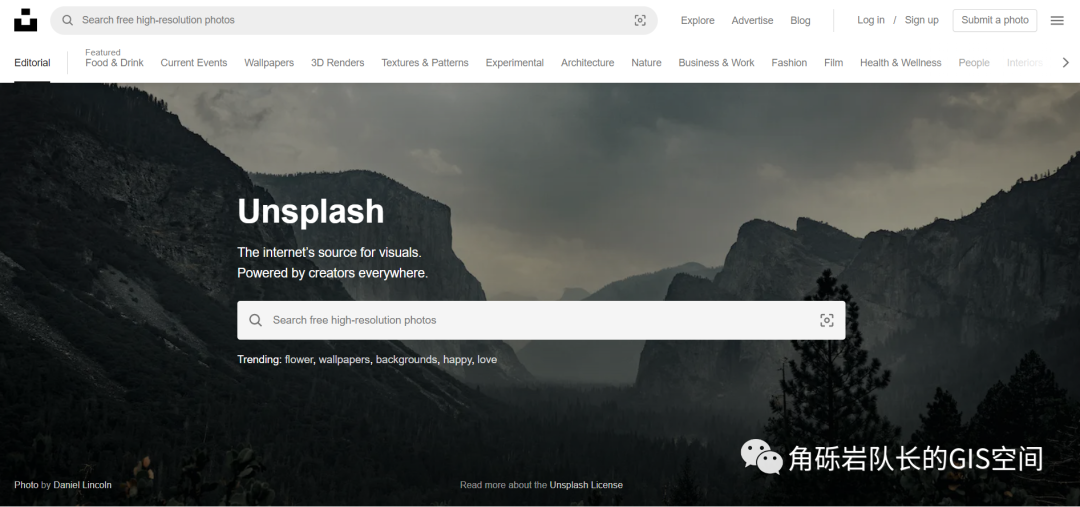Click Log in
Screen dimensions: 1080x507
pos(871,20)
